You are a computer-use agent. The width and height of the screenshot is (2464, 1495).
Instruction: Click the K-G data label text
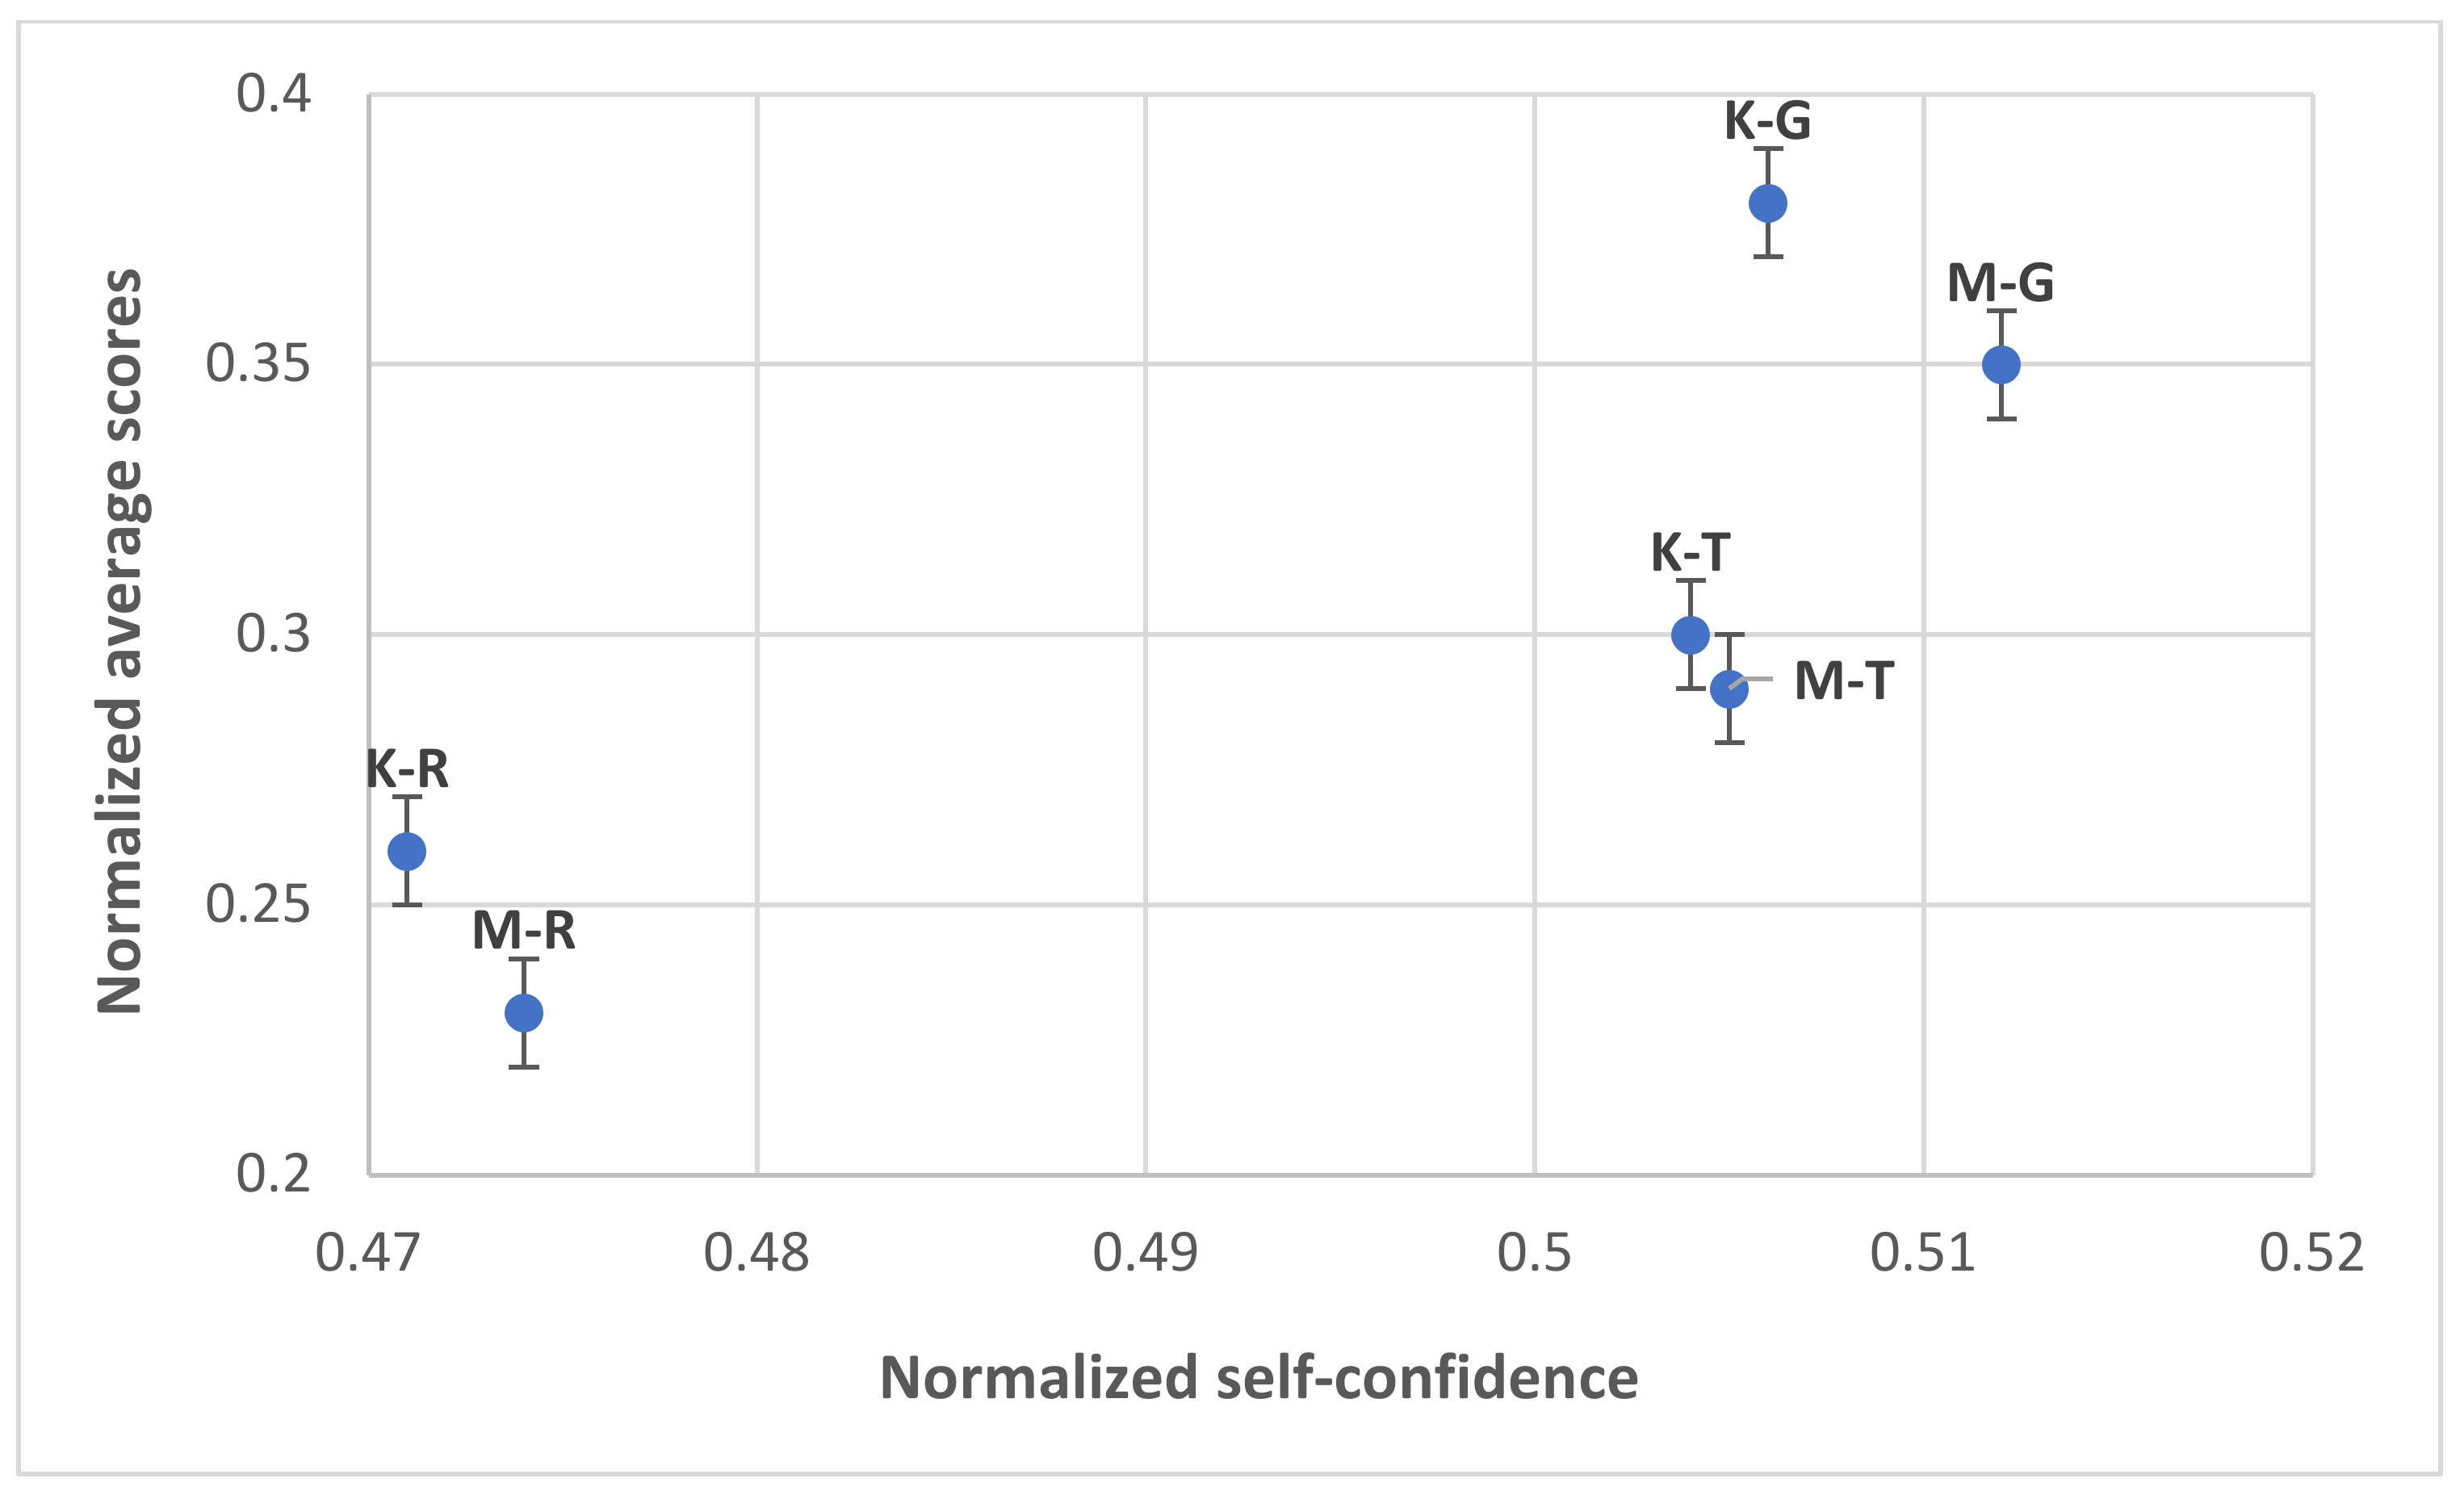(1767, 121)
